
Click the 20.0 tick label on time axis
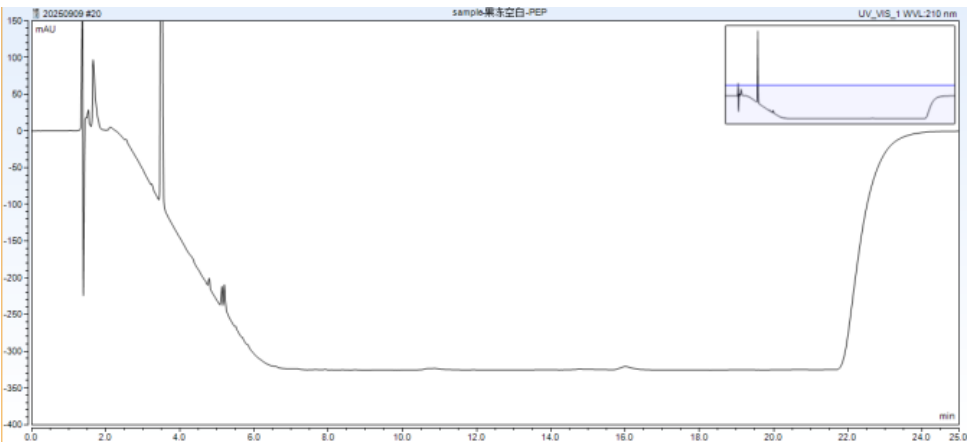774,437
